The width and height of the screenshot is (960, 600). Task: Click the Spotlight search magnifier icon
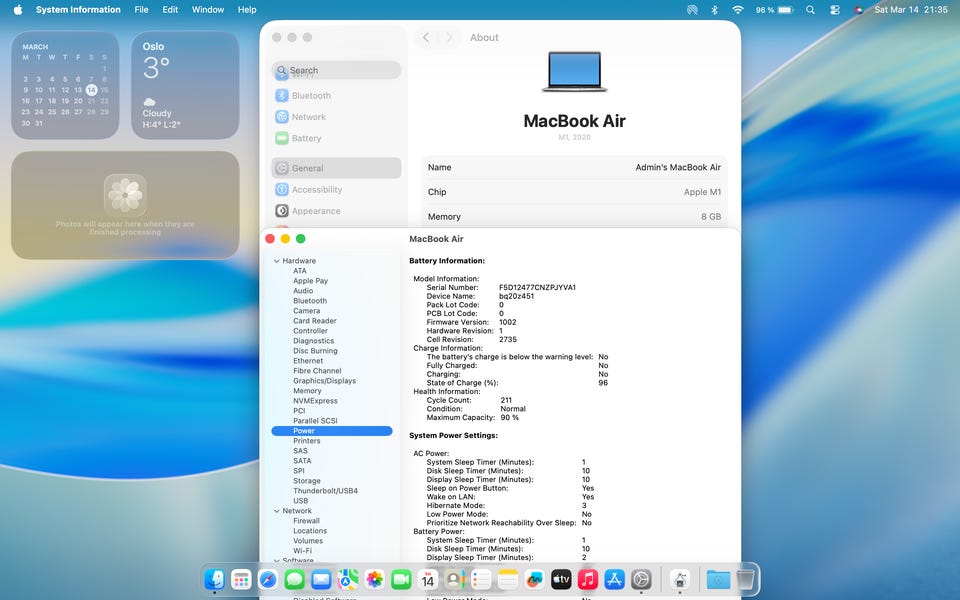(x=809, y=10)
